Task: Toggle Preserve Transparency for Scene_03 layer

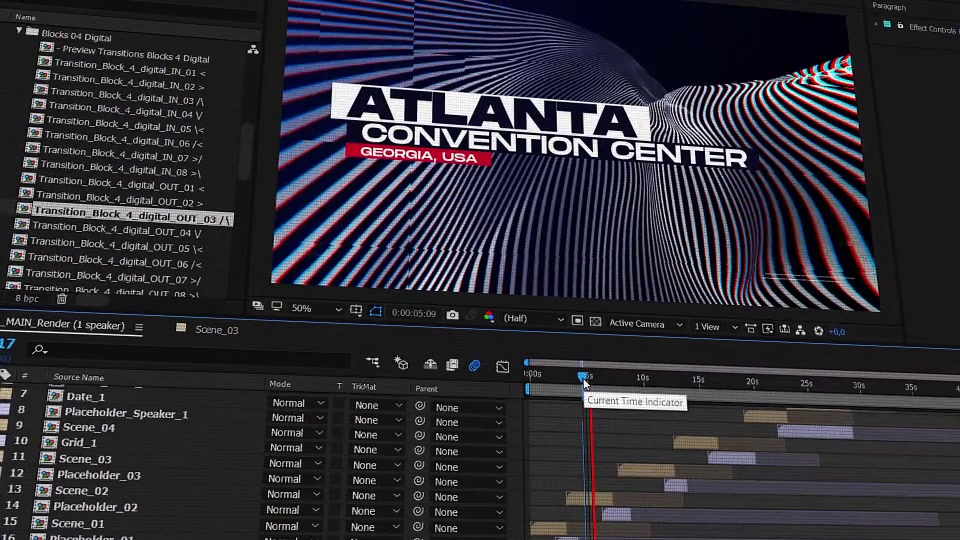Action: click(338, 464)
